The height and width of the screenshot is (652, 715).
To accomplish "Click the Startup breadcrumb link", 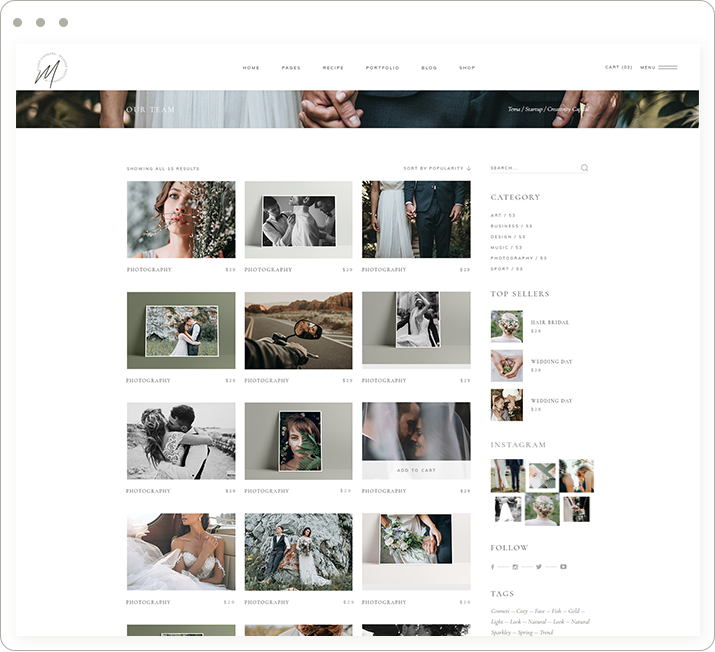I will [534, 109].
